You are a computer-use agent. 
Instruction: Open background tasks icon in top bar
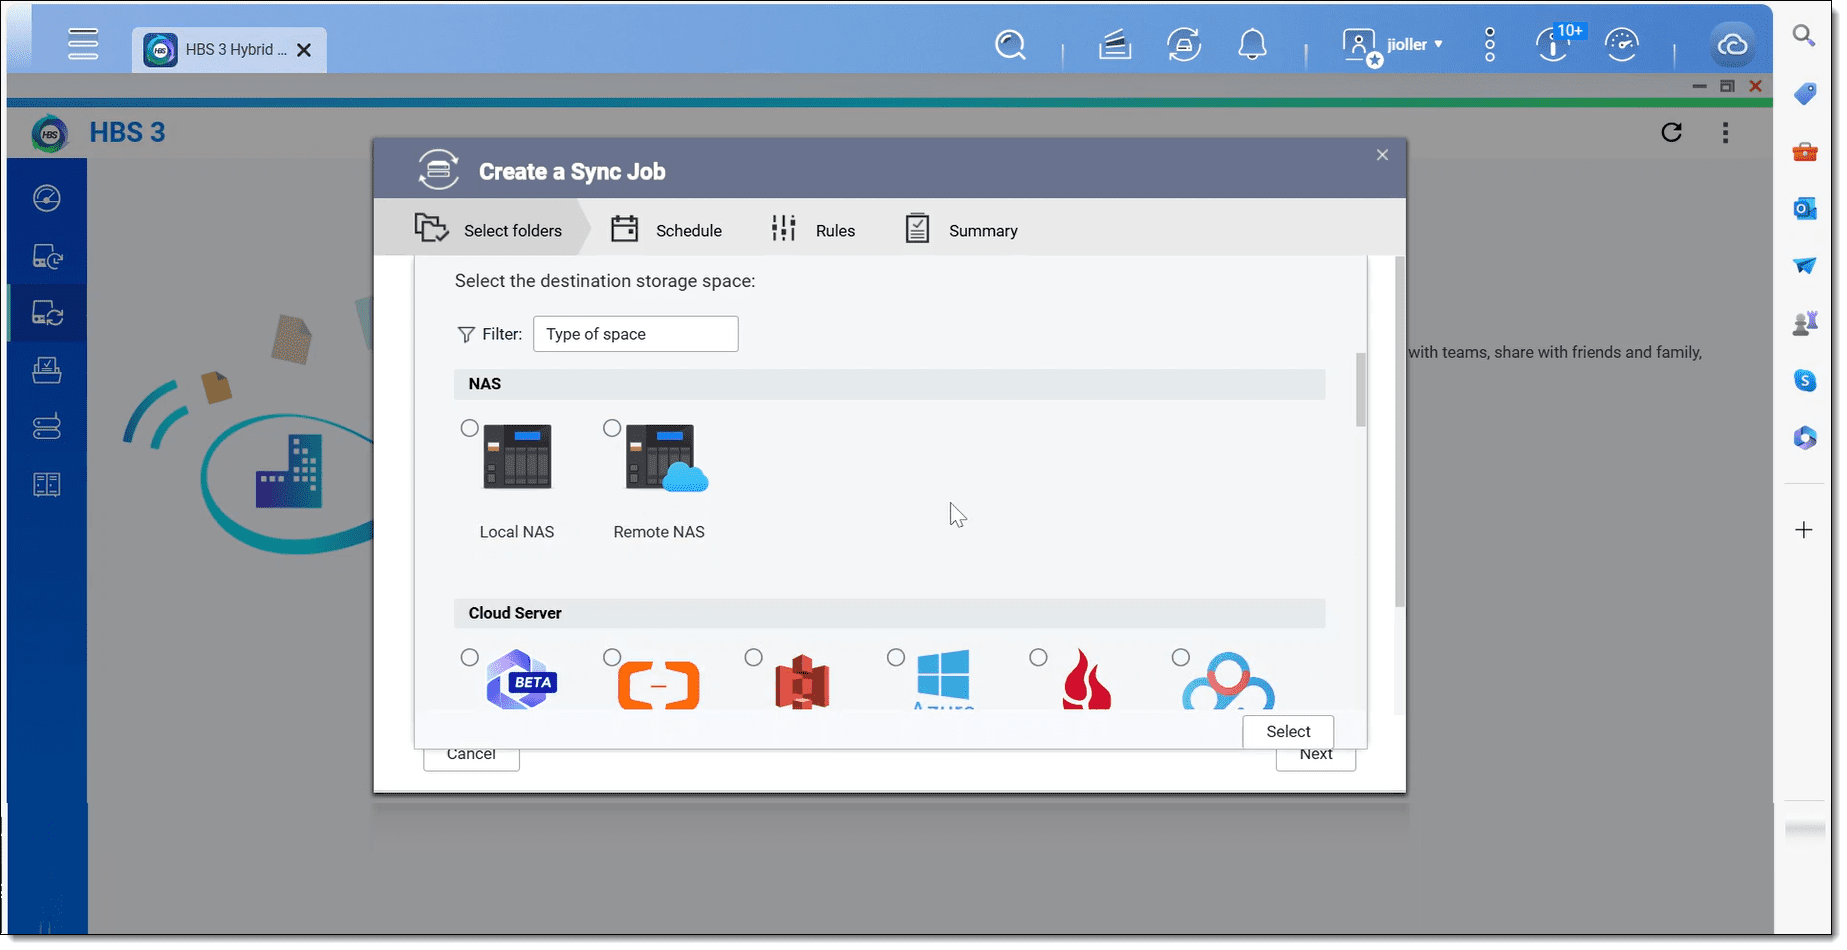[1114, 45]
